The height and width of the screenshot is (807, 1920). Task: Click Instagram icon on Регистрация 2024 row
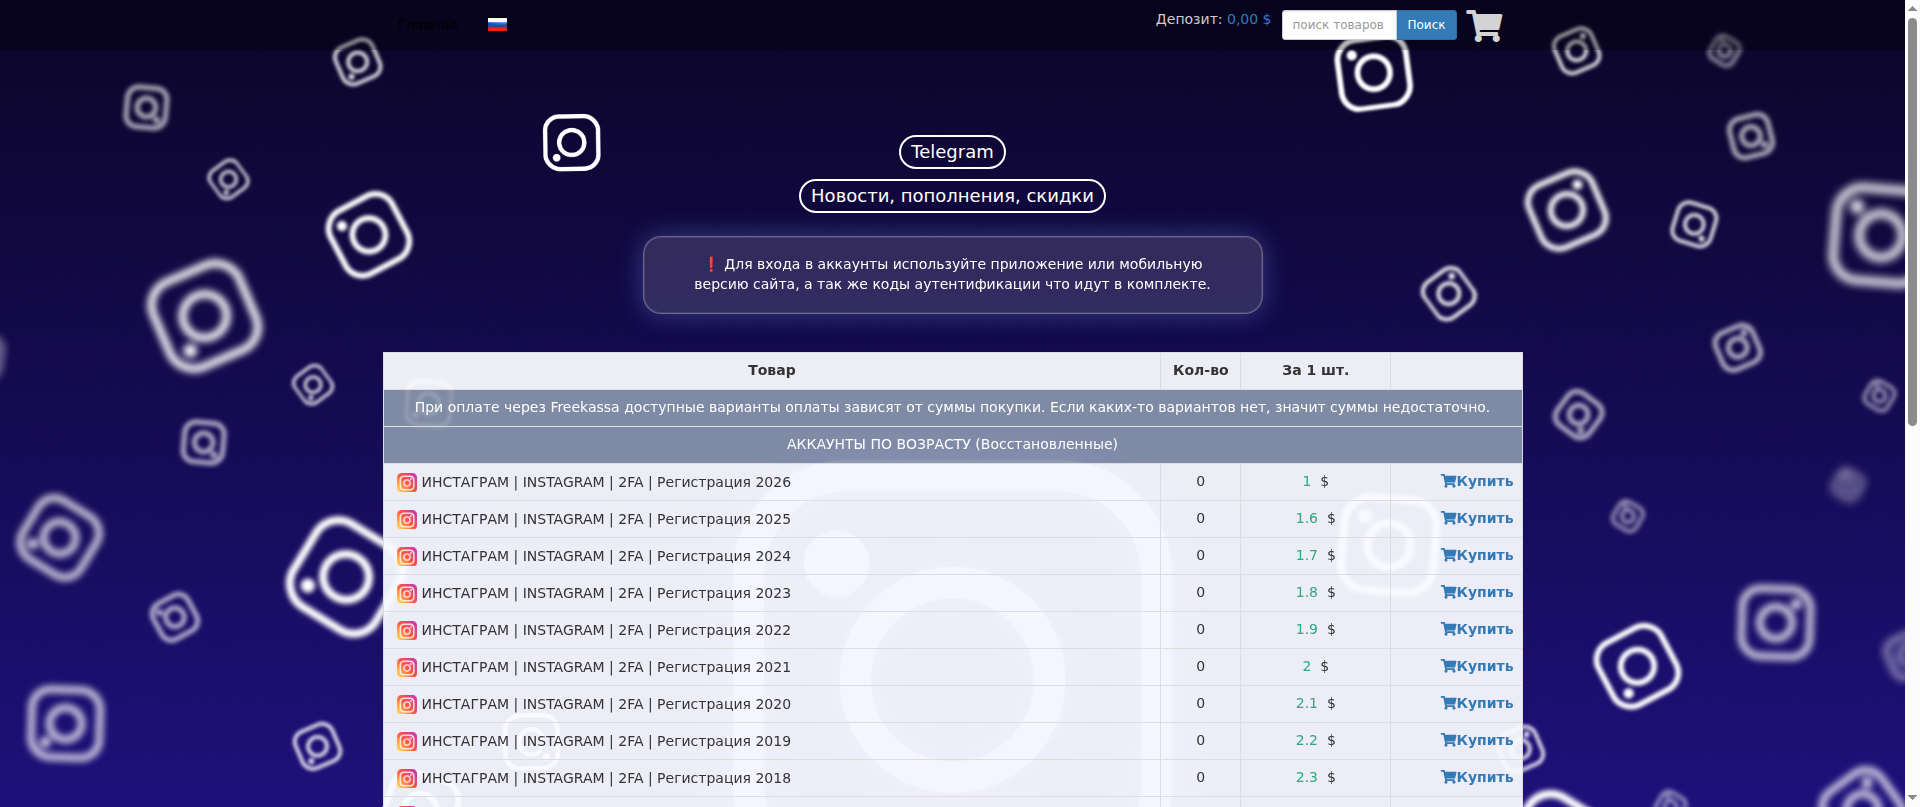(407, 556)
